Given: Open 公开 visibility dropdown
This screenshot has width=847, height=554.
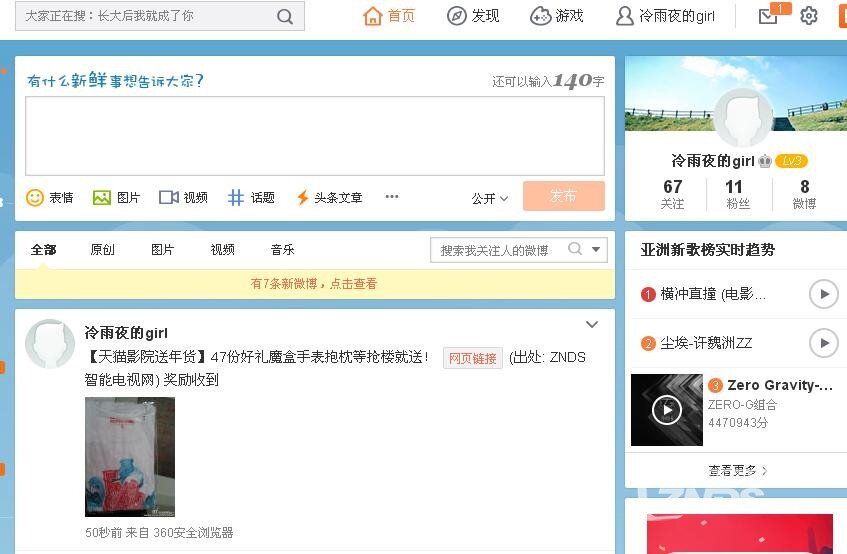Looking at the screenshot, I should pos(489,199).
